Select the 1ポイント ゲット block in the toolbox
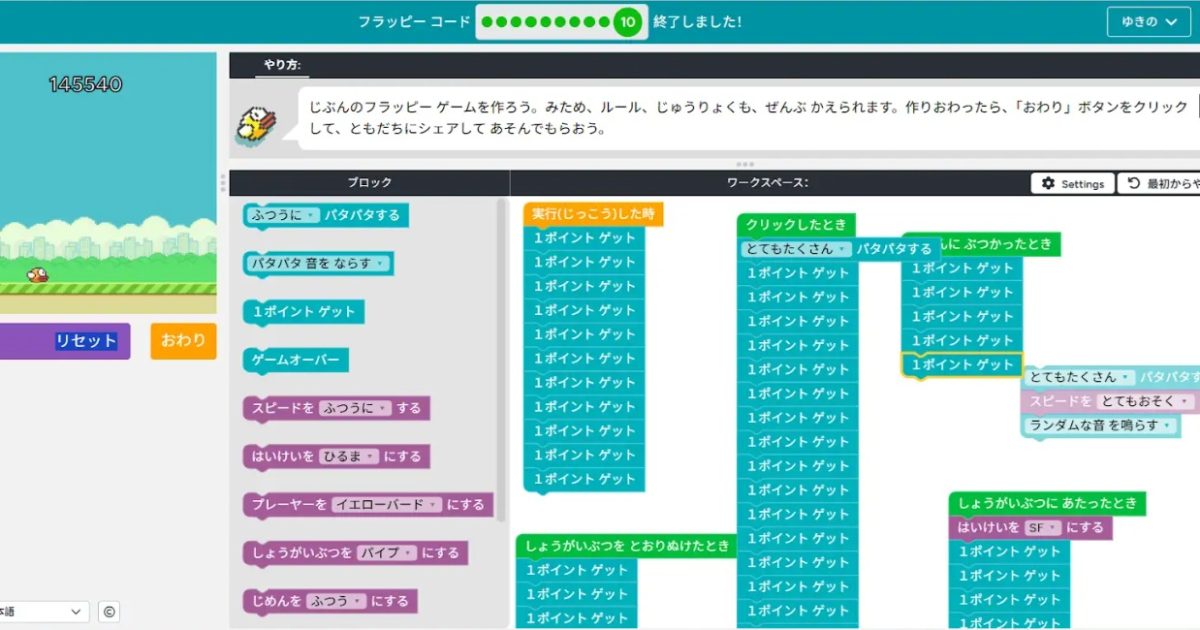Viewport: 1200px width, 630px height. (x=303, y=312)
